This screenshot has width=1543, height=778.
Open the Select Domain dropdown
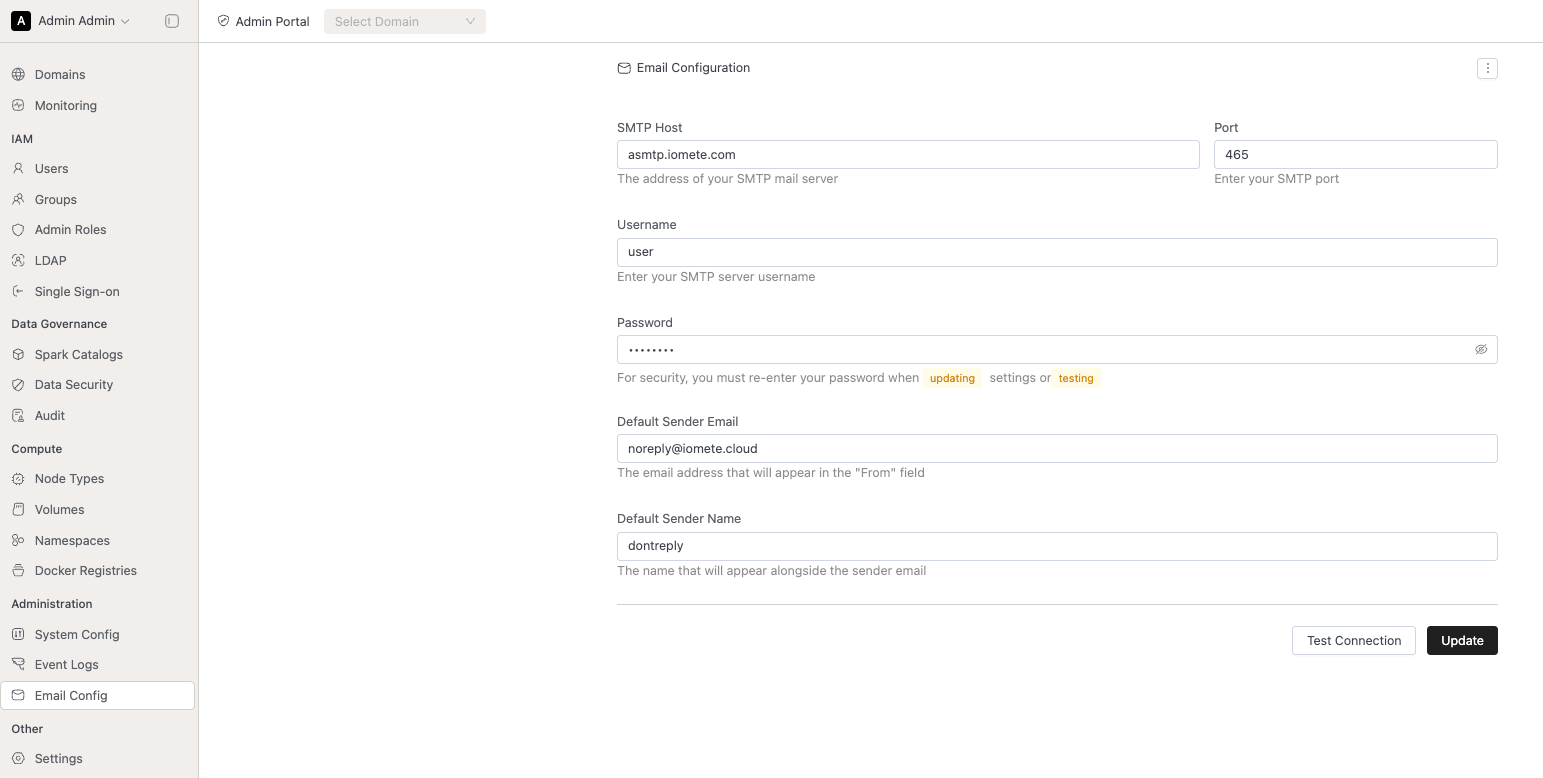[x=405, y=21]
